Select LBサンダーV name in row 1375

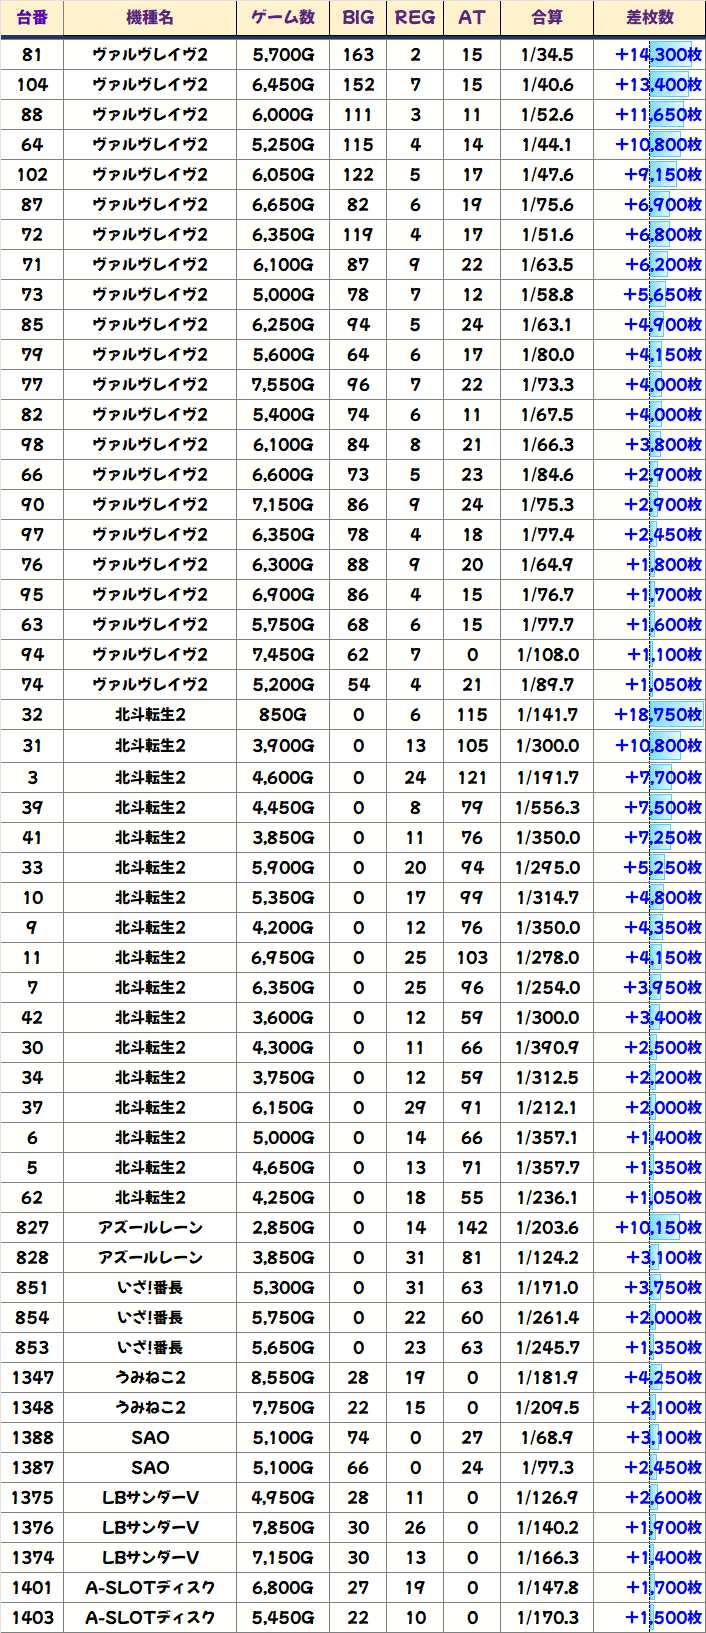click(150, 1497)
